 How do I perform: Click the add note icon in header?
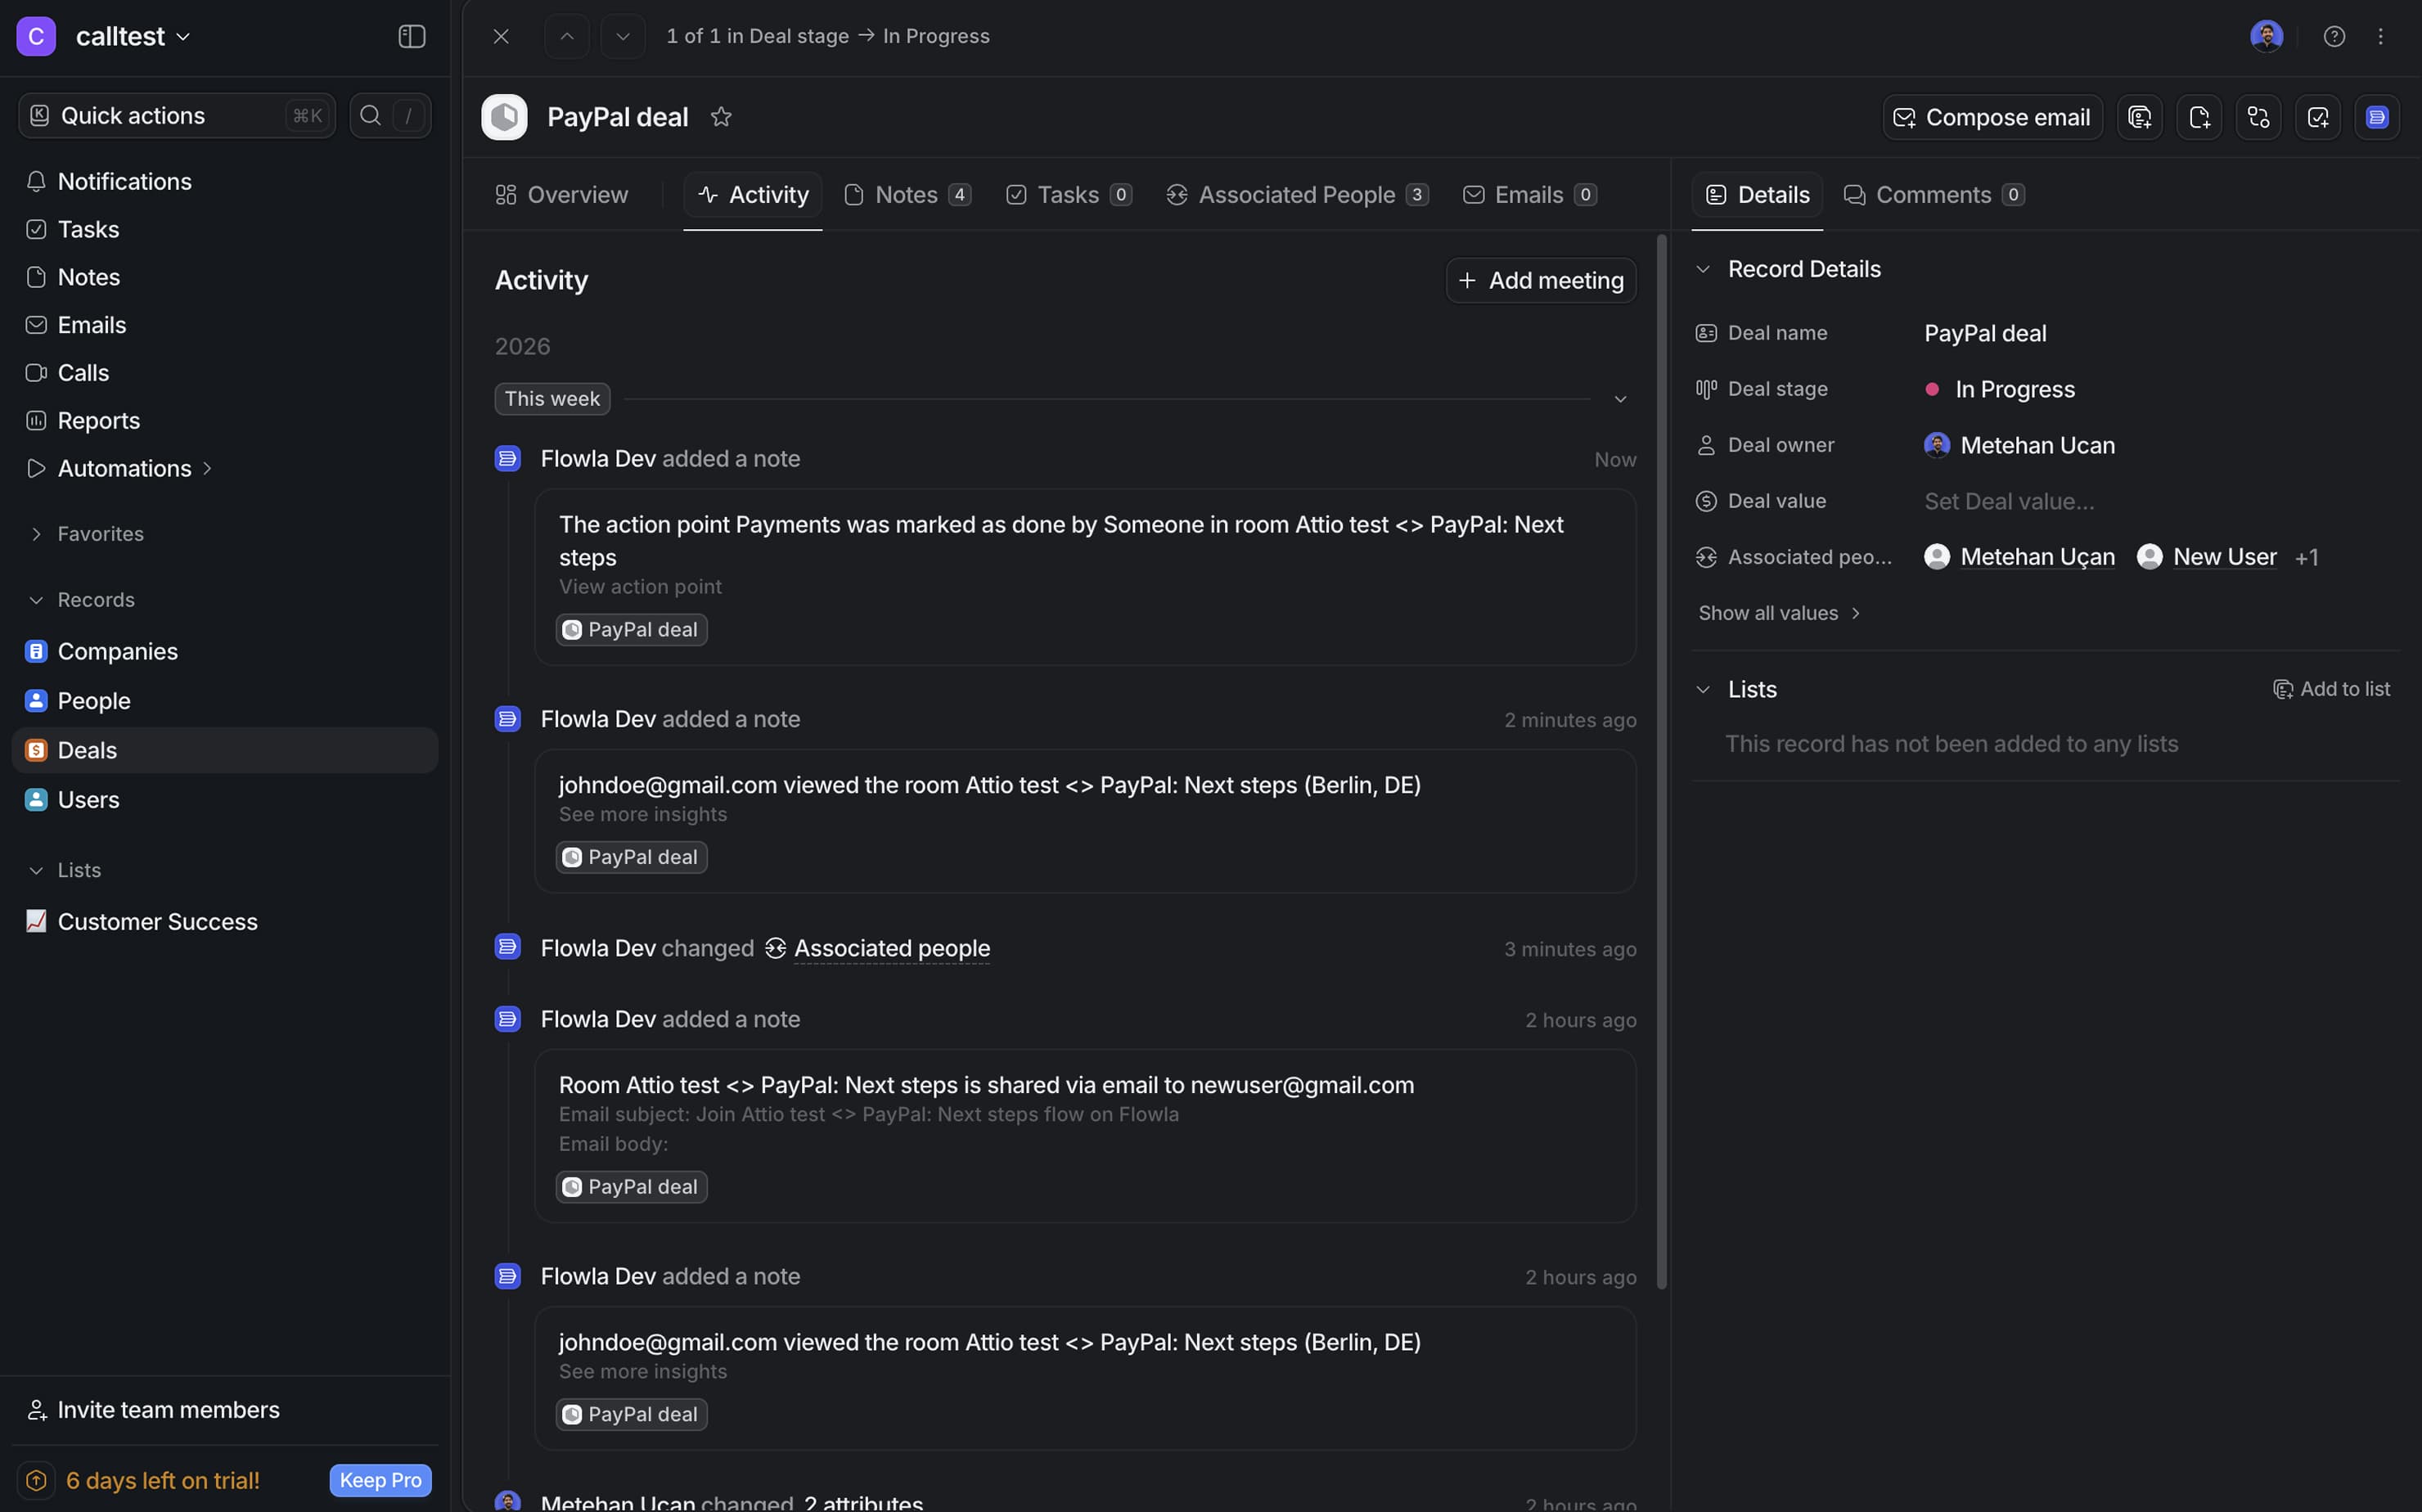click(2199, 117)
